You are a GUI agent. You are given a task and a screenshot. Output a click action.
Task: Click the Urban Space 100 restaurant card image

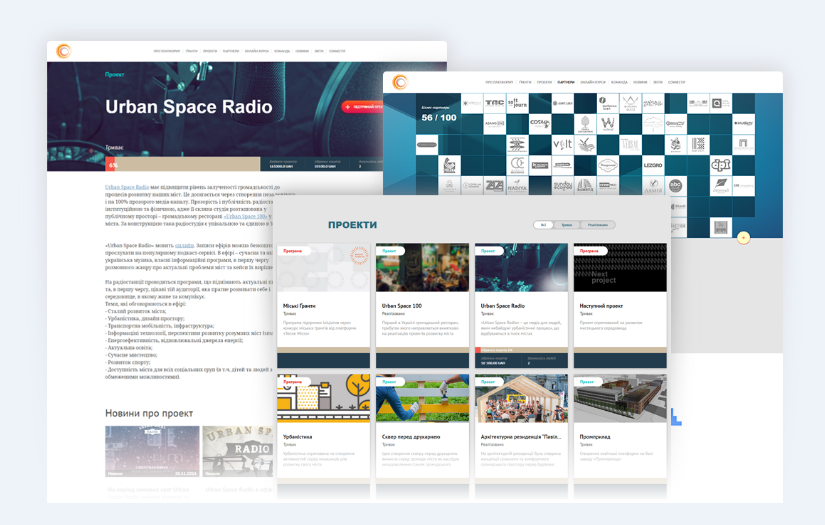(422, 267)
